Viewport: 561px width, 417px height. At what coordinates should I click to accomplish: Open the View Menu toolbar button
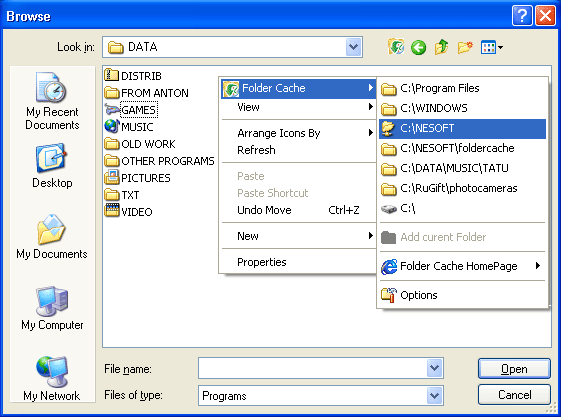coord(492,47)
